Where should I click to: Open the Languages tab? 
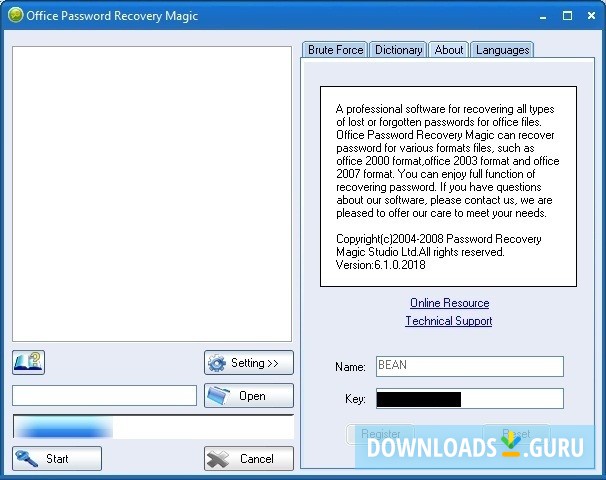click(x=502, y=50)
